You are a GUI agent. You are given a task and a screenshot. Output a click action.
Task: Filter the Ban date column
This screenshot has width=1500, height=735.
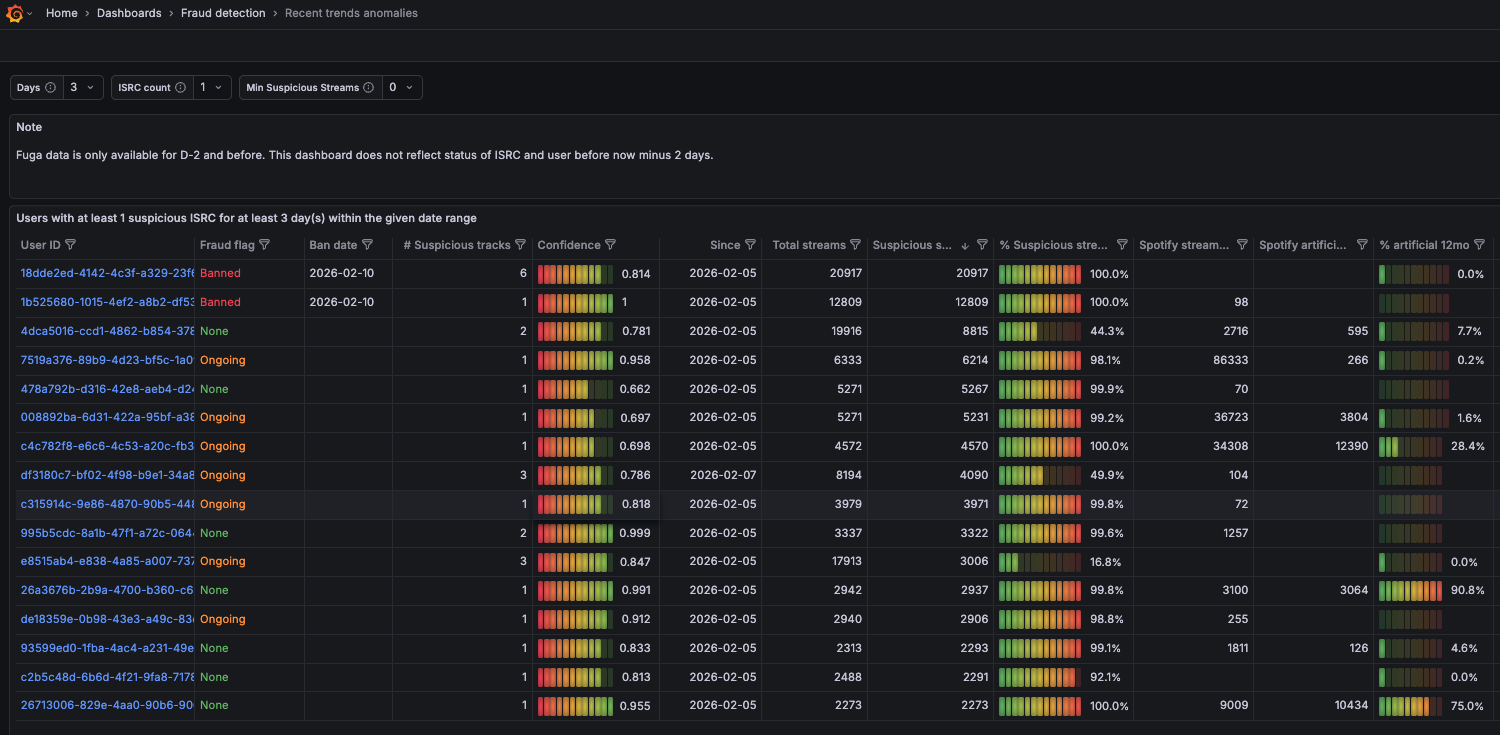tap(367, 245)
